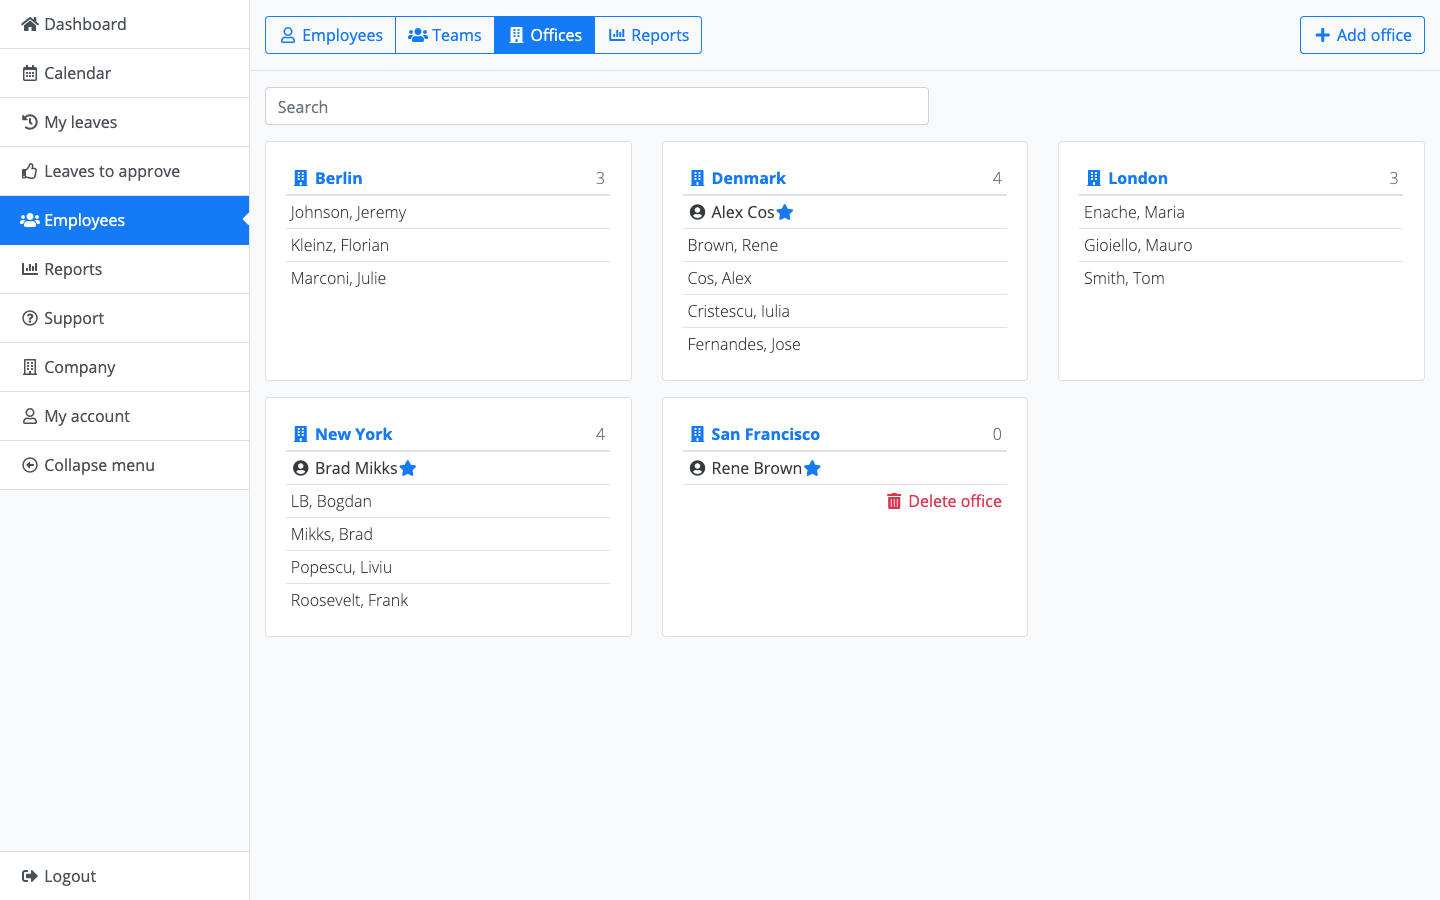
Task: Click the user avatar icon beside Alex Cos
Action: pyautogui.click(x=697, y=212)
